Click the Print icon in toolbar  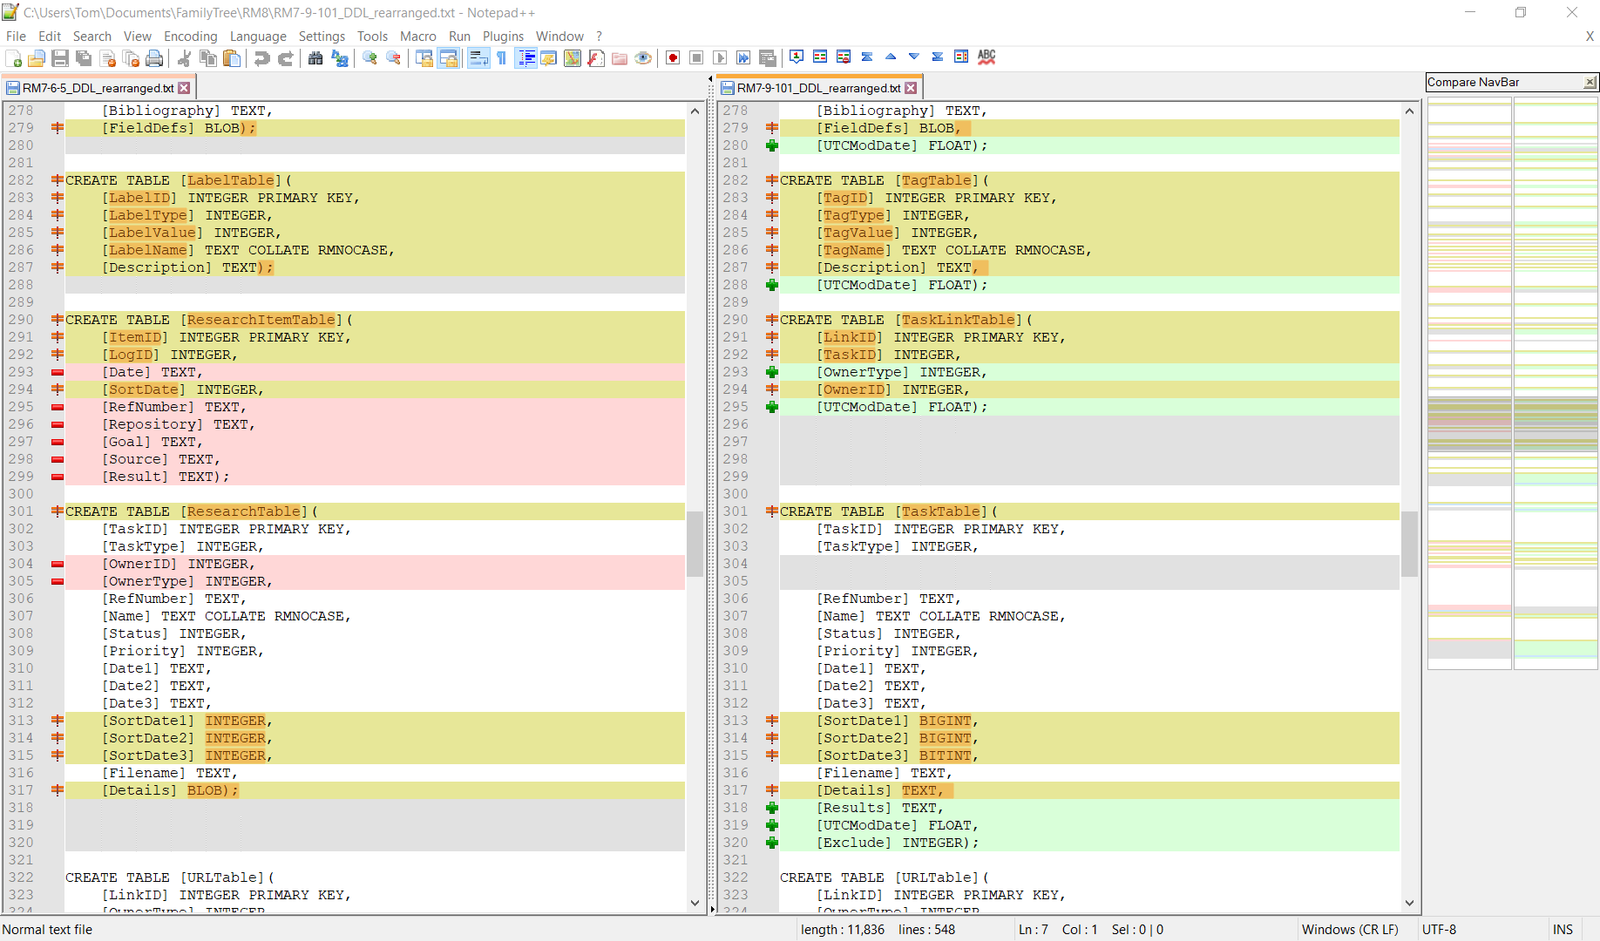tap(154, 58)
